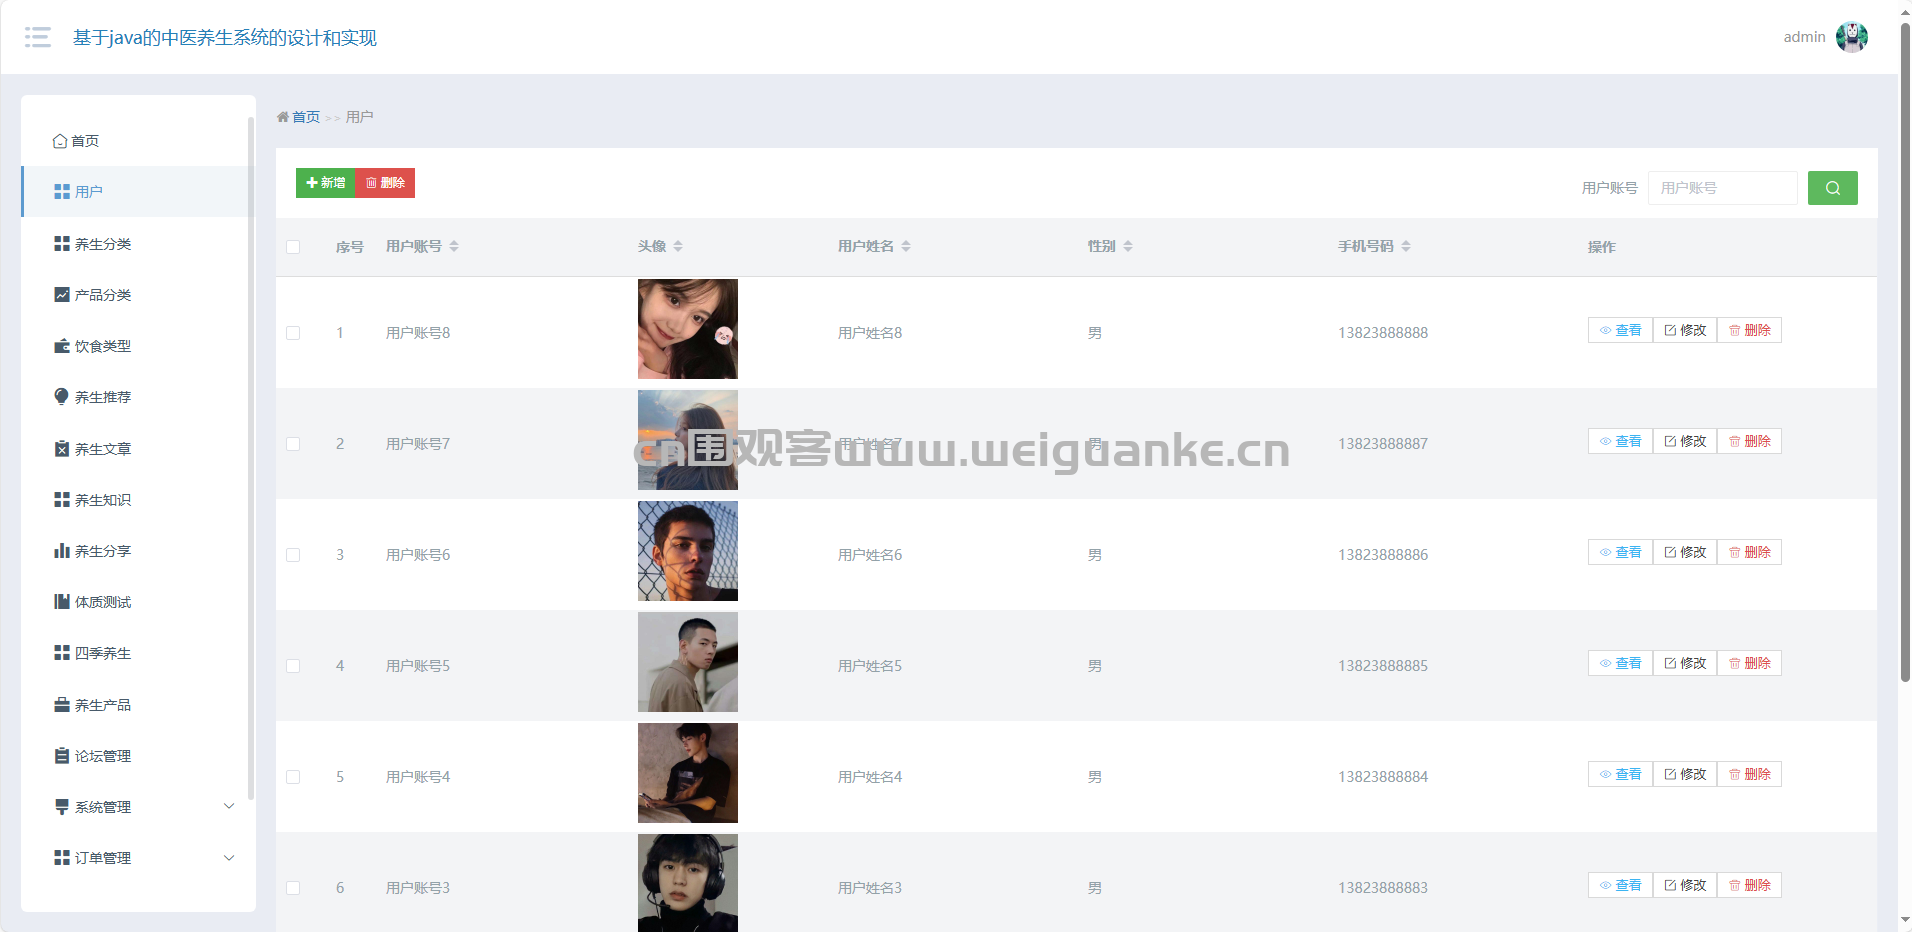Open 养生推荐 lightbulb icon in sidebar
Viewport: 1912px width, 932px height.
point(62,397)
